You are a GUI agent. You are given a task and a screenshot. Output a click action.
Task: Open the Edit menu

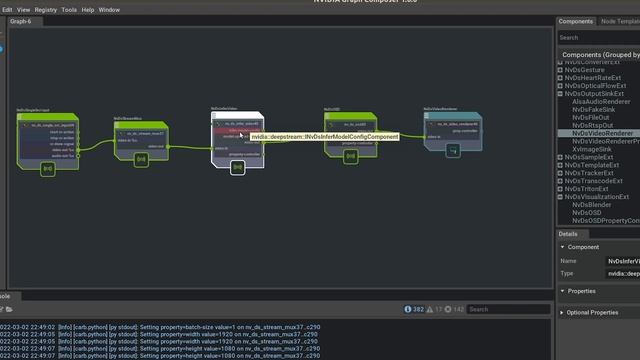(x=7, y=10)
